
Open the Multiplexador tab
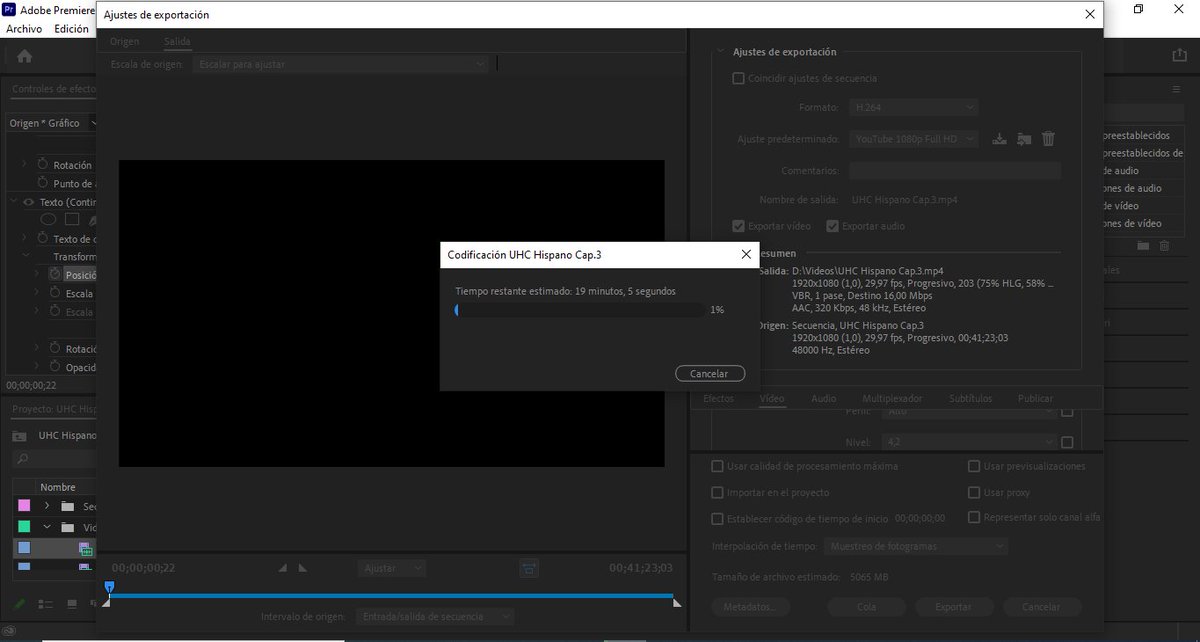tap(892, 398)
